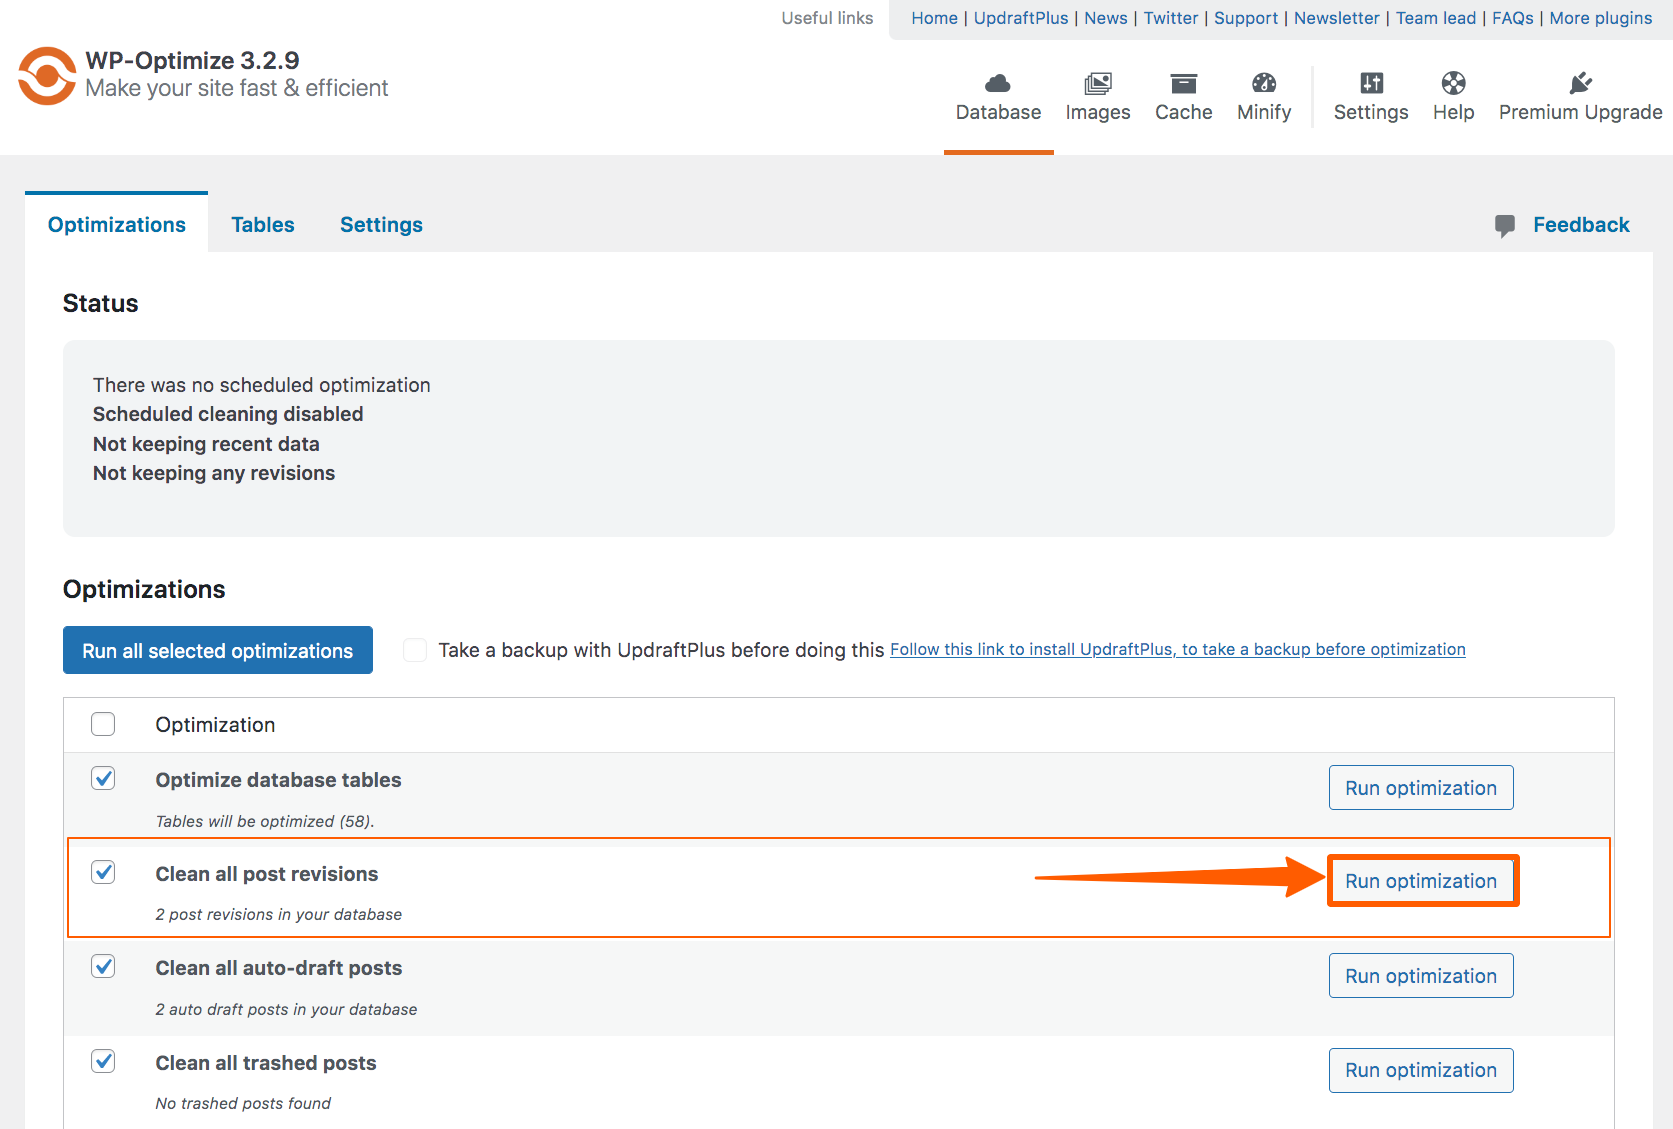Select the Optimizations tab
The image size is (1673, 1129).
(x=116, y=224)
